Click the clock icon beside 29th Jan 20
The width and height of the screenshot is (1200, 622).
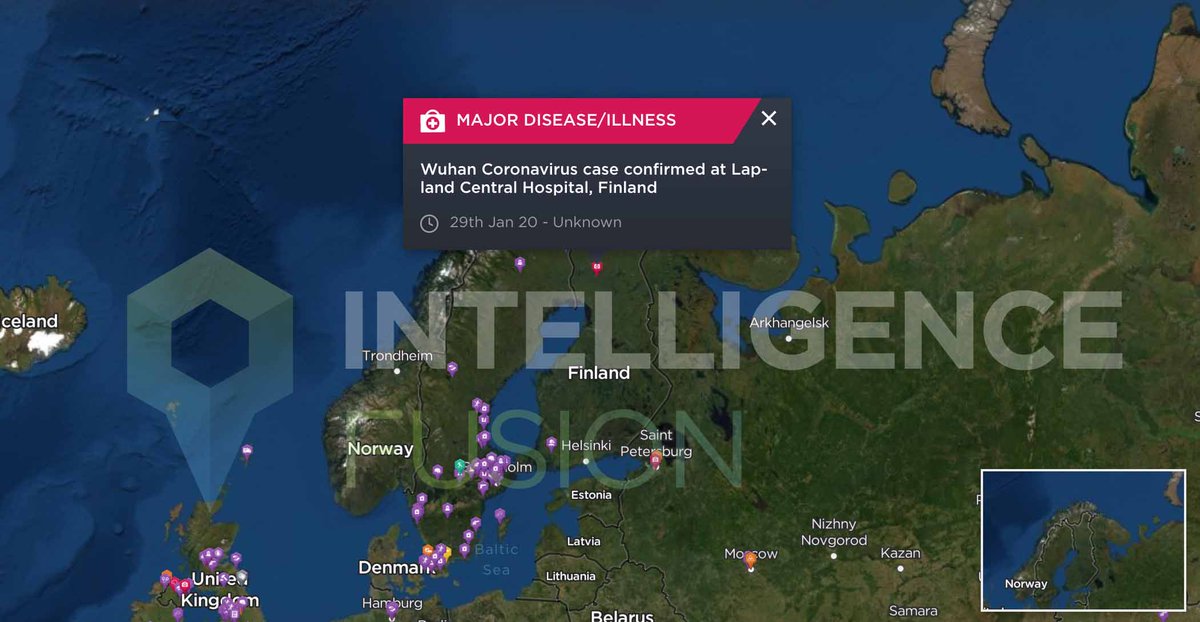tap(429, 223)
